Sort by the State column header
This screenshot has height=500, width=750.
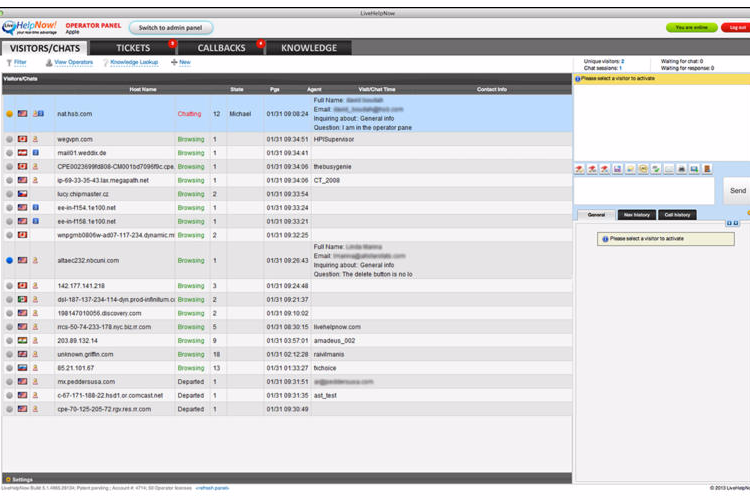point(237,89)
